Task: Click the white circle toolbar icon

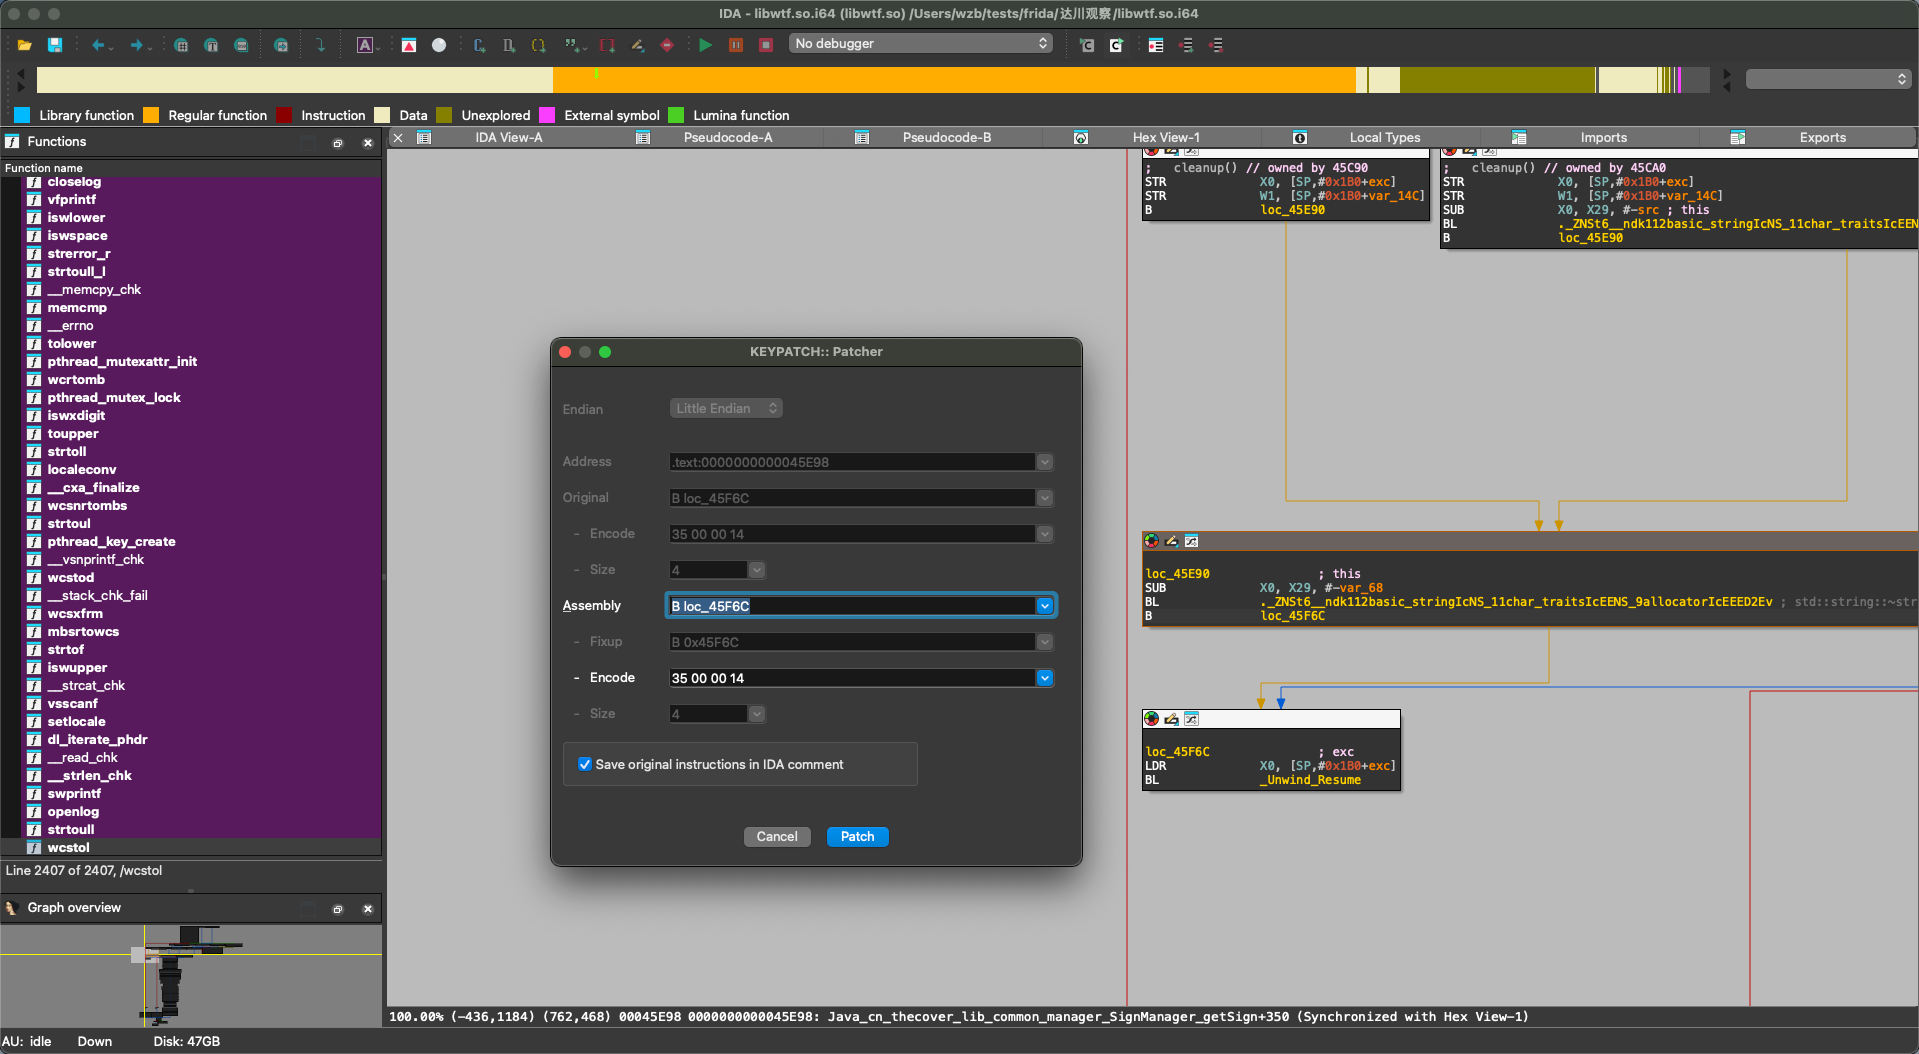Action: tap(439, 45)
